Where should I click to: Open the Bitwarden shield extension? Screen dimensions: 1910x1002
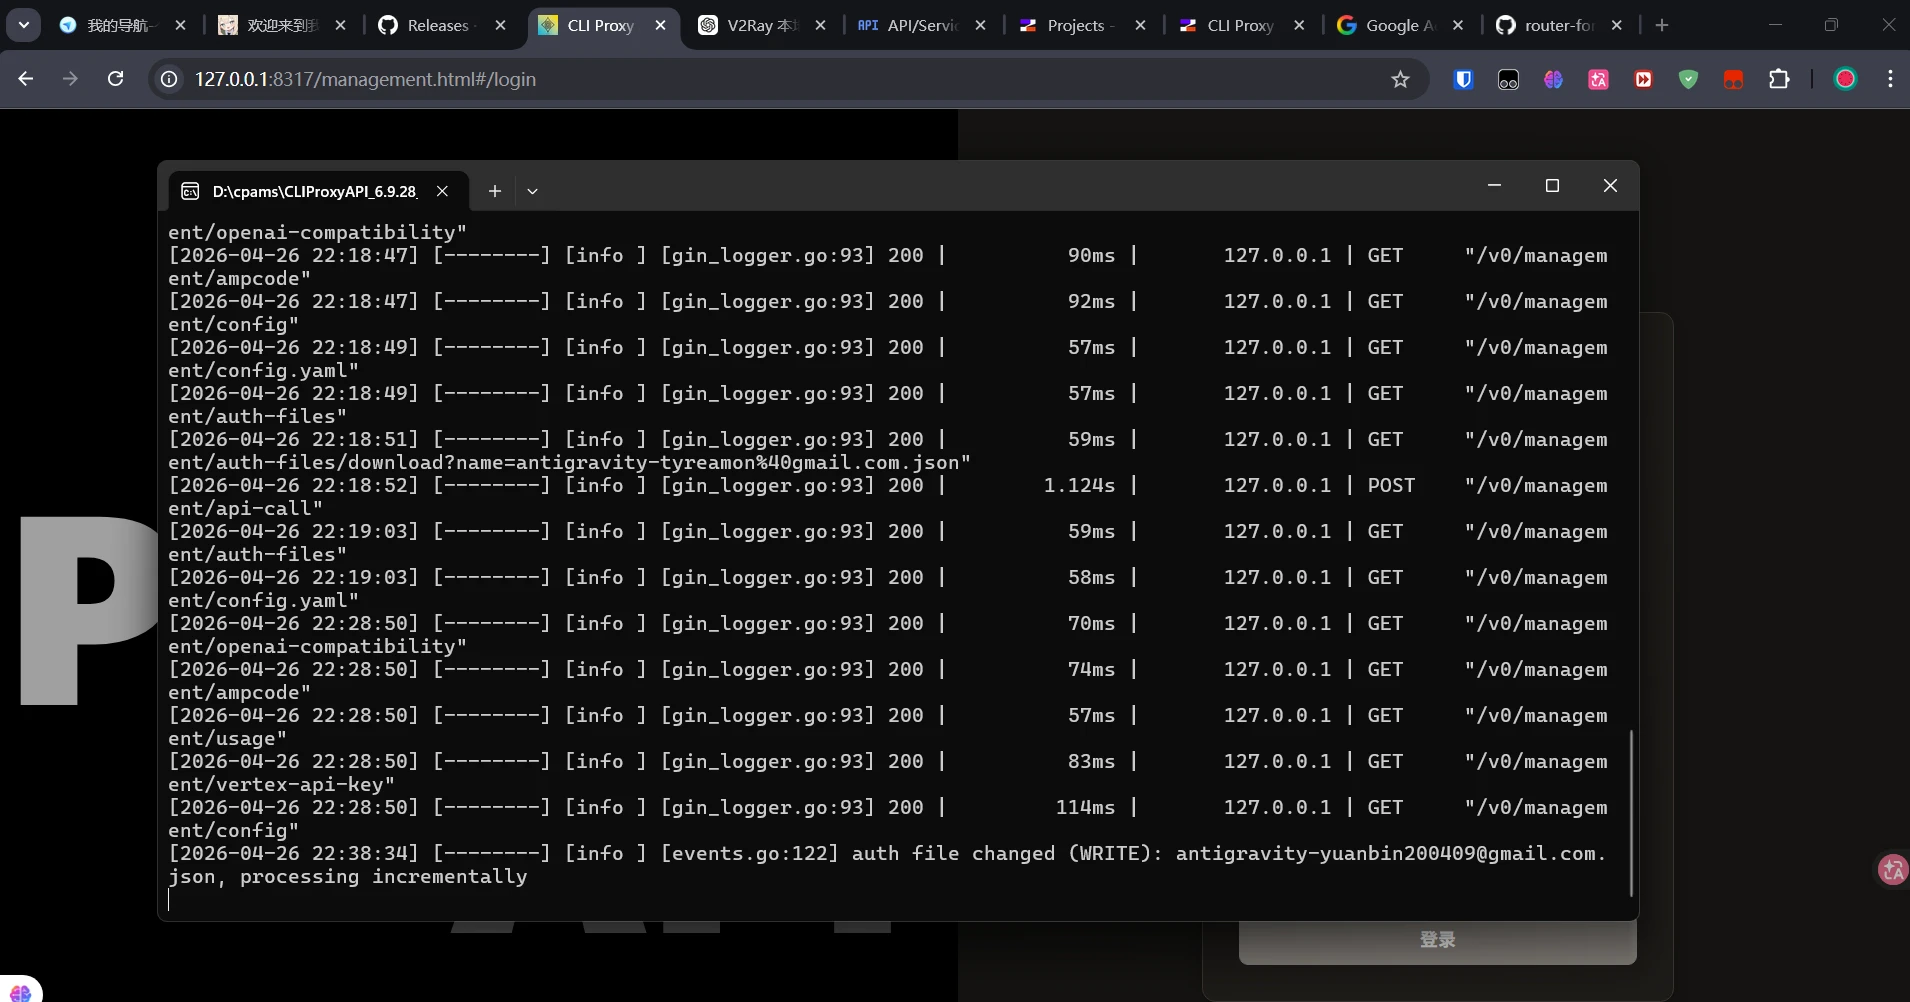1463,79
